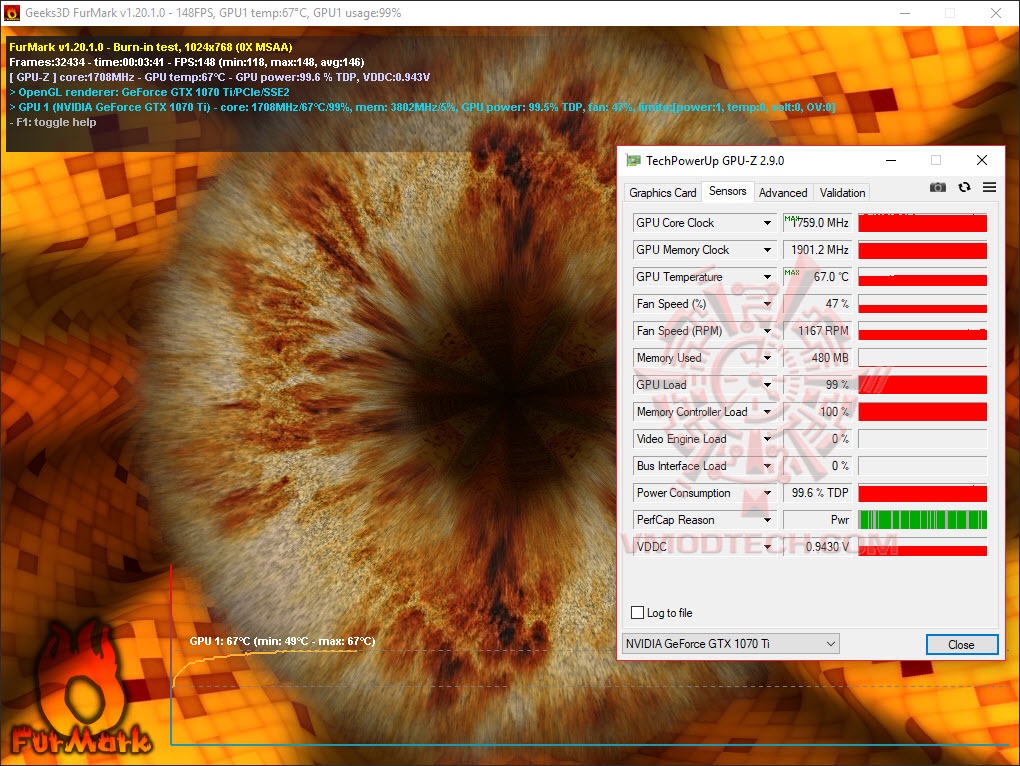This screenshot has height=766, width=1020.
Task: Click the Close button in GPU-Z
Action: 961,644
